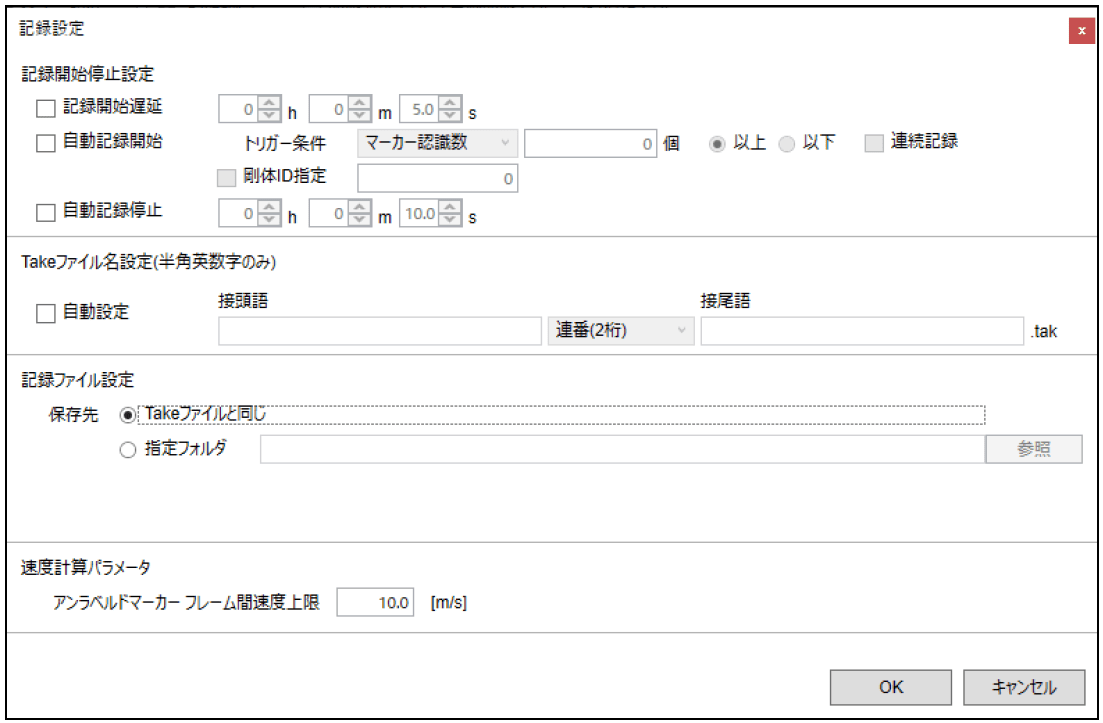1103x723 pixels.
Task: Increase 記録開始遅延 seconds with up arrow
Action: coord(450,103)
